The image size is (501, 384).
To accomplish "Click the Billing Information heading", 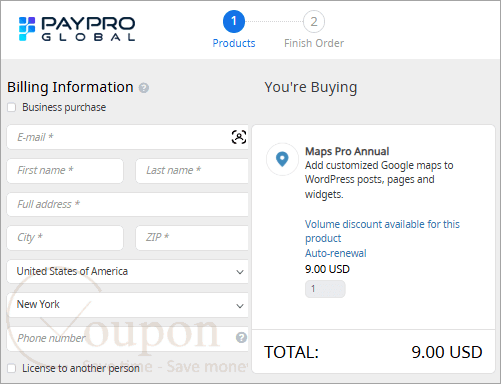I will [x=70, y=87].
